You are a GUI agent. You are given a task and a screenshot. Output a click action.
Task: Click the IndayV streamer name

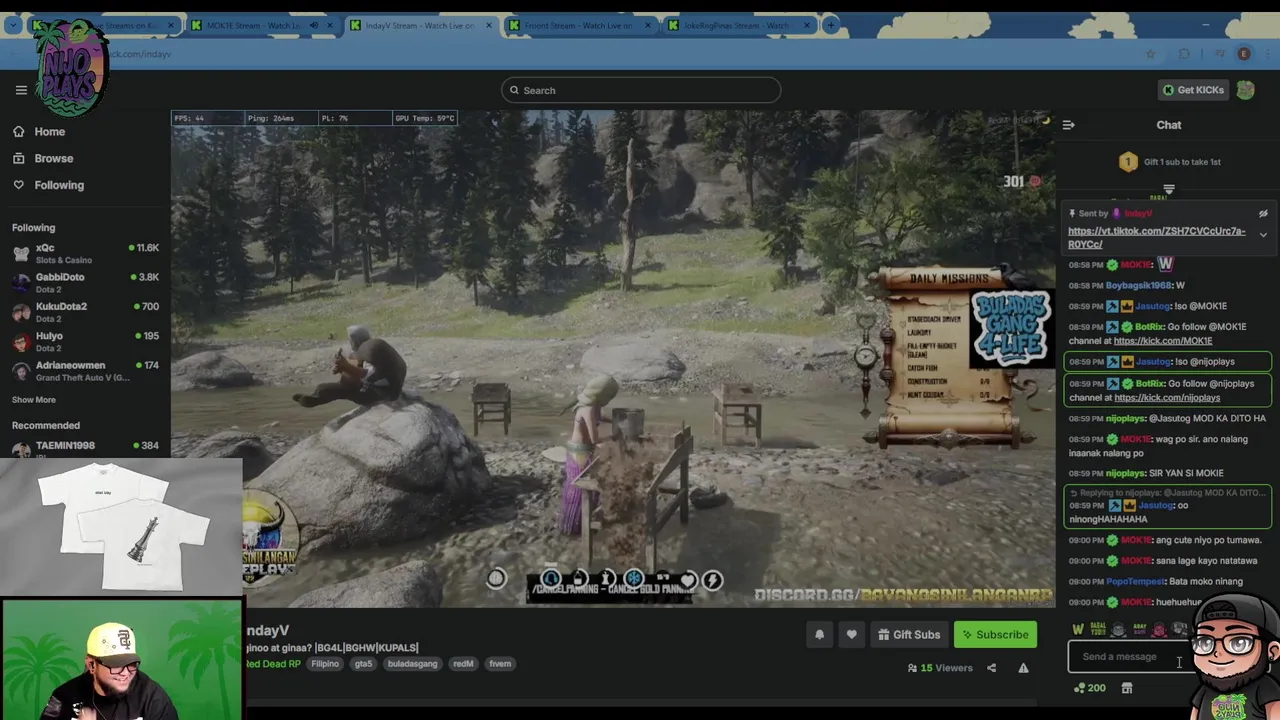coord(267,630)
